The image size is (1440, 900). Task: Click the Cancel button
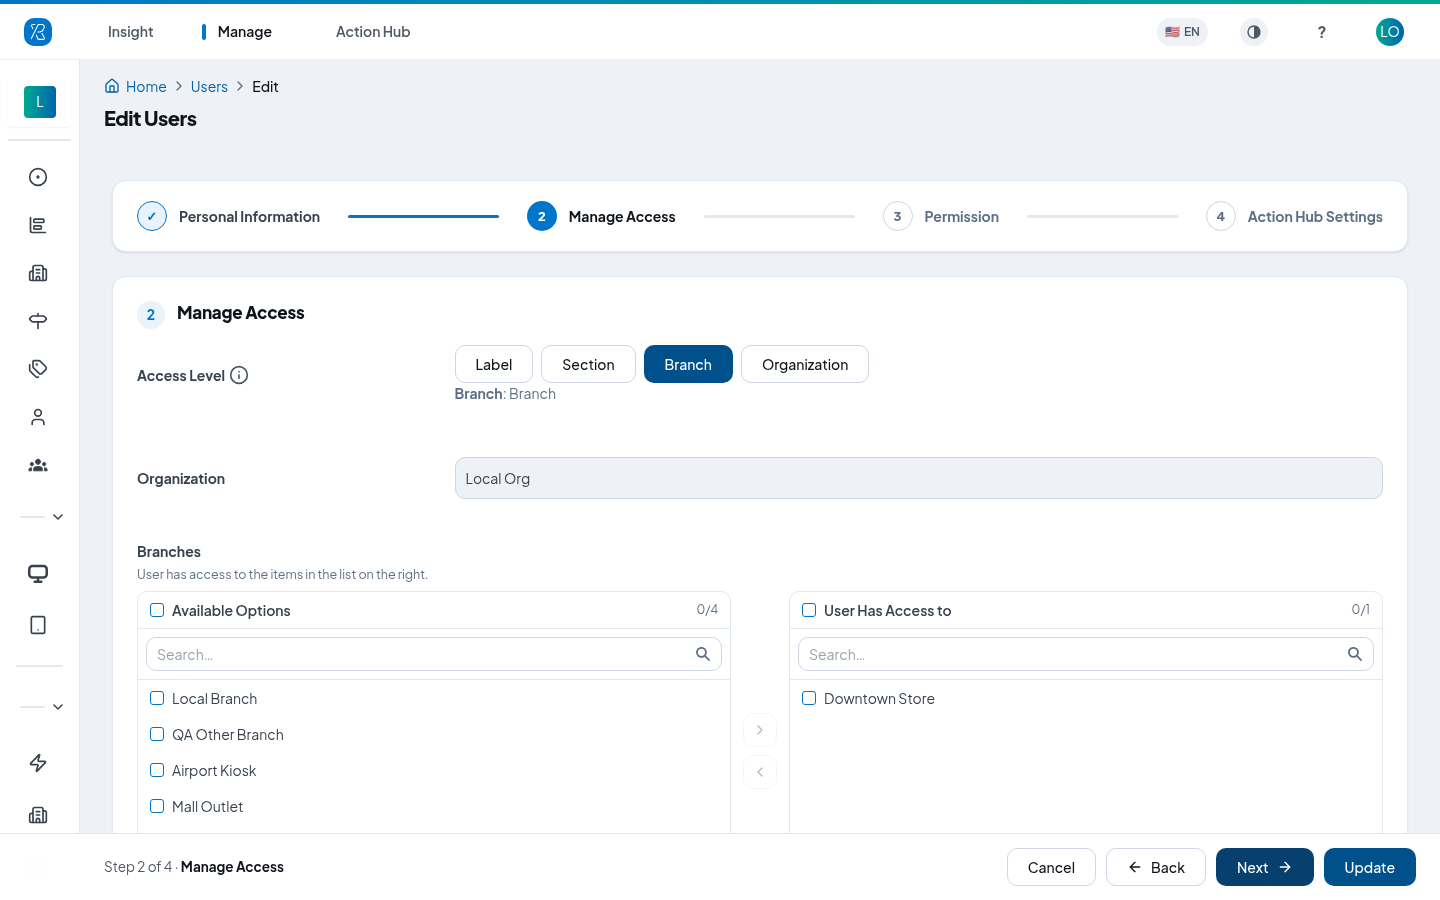pos(1051,867)
